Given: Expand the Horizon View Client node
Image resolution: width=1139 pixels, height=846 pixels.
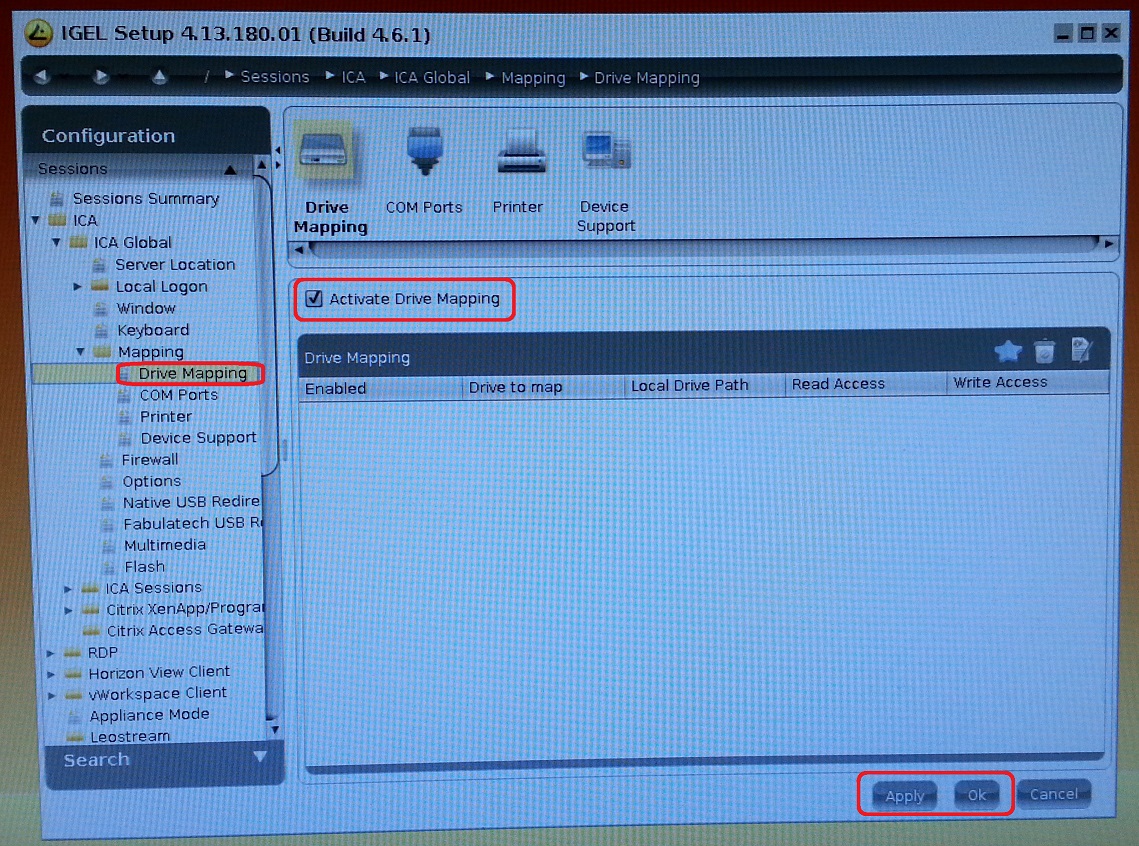Looking at the screenshot, I should click(x=51, y=674).
